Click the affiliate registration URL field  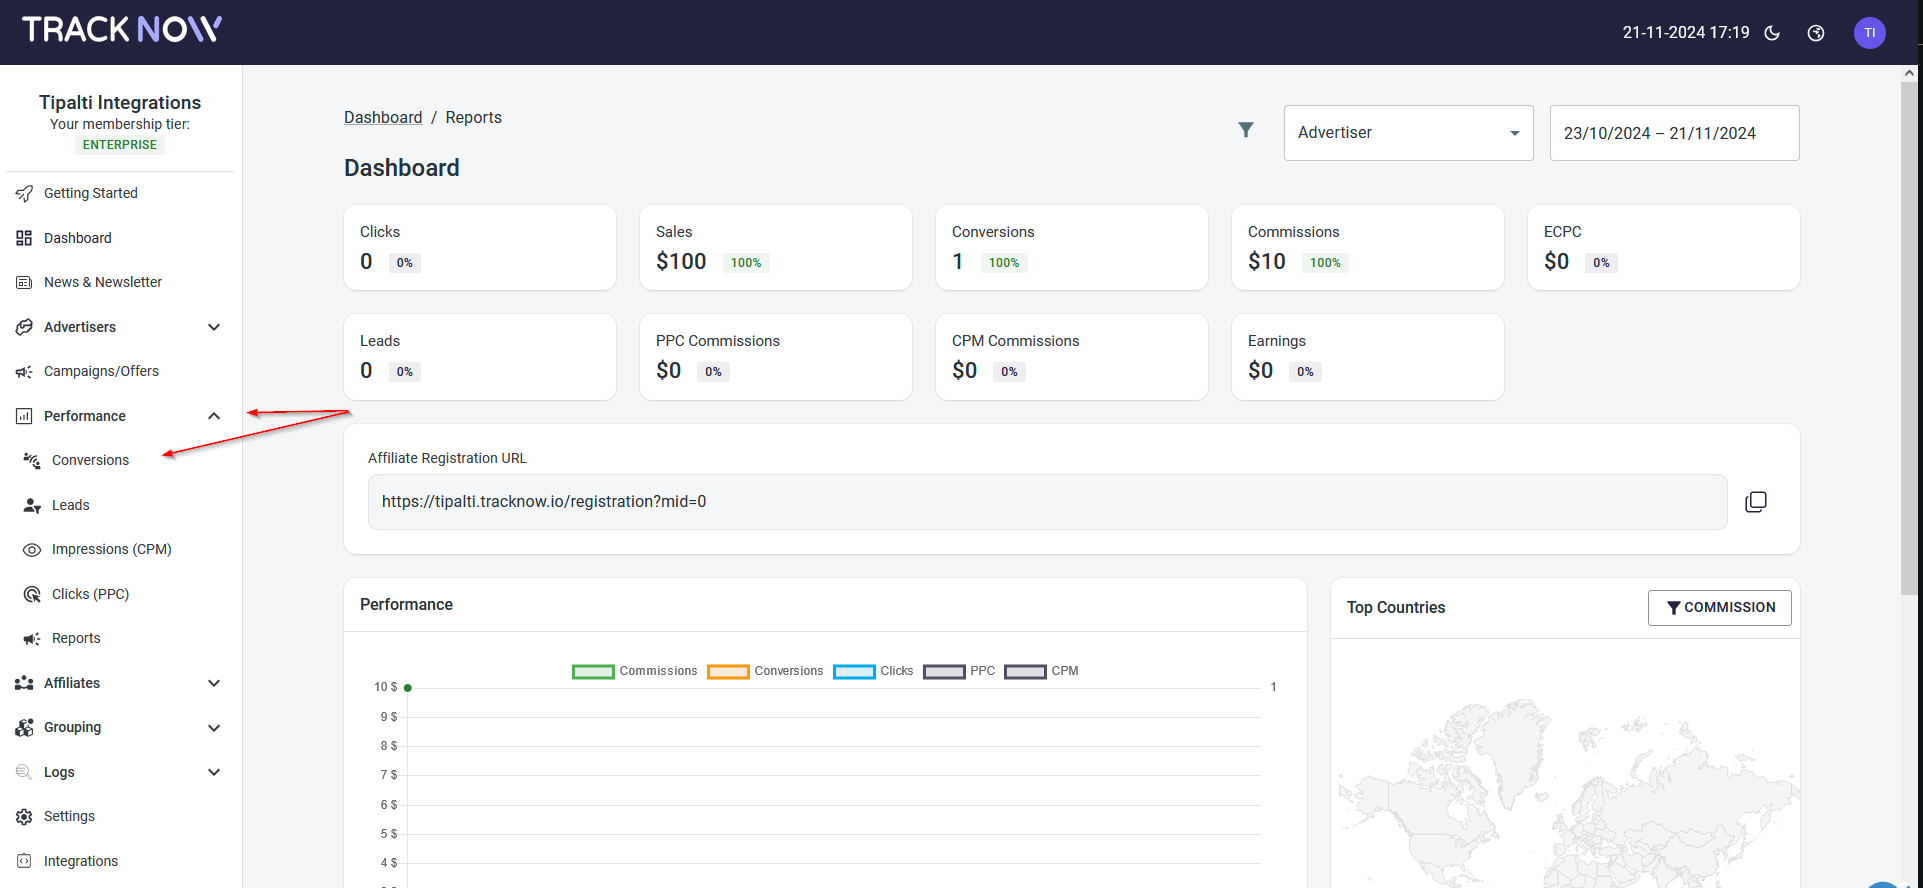point(1047,502)
